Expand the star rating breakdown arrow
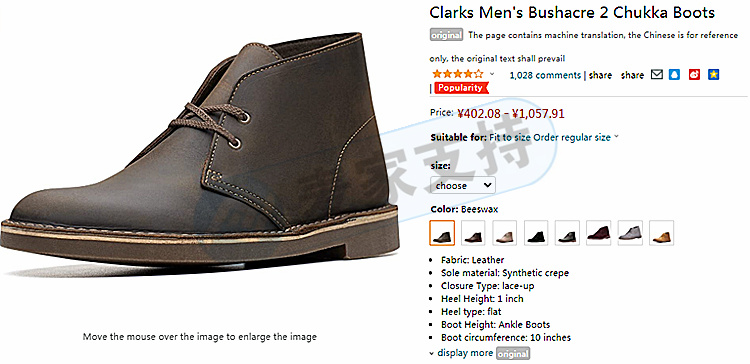750x364 pixels. [x=492, y=75]
